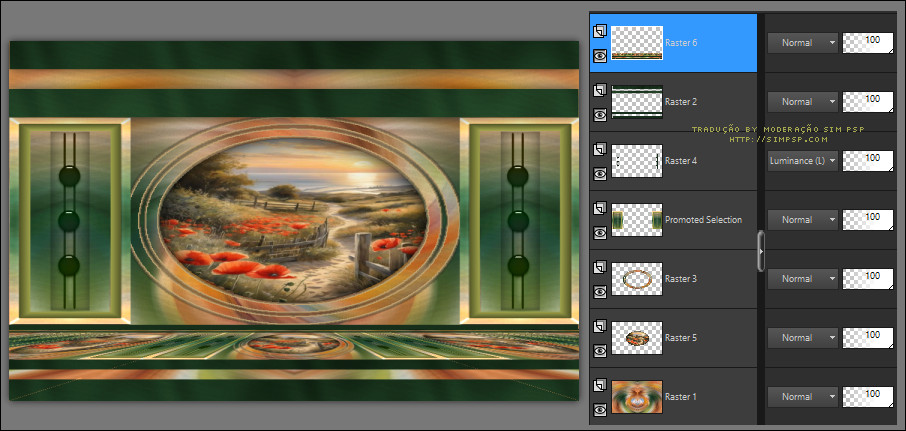
Task: Click the layer type icon of Raster 5
Action: [x=600, y=325]
